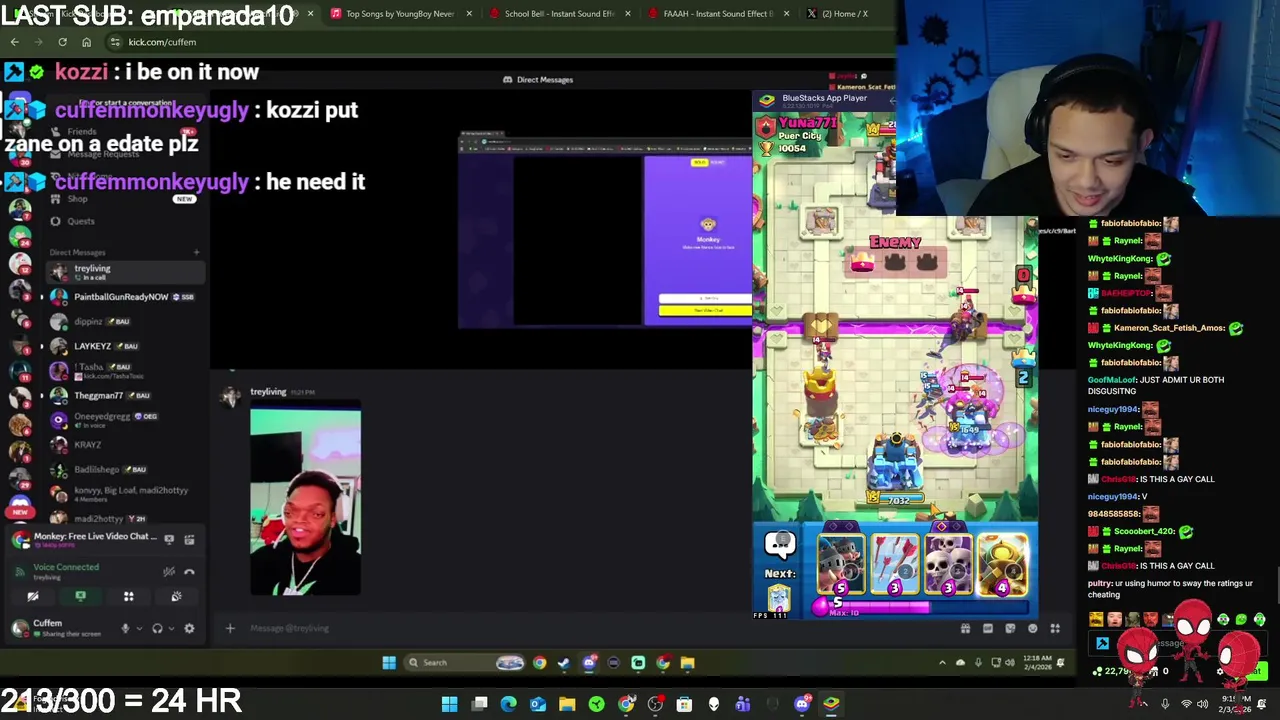Open the Theggman77 direct message
This screenshot has height=720, width=1280.
125,395
